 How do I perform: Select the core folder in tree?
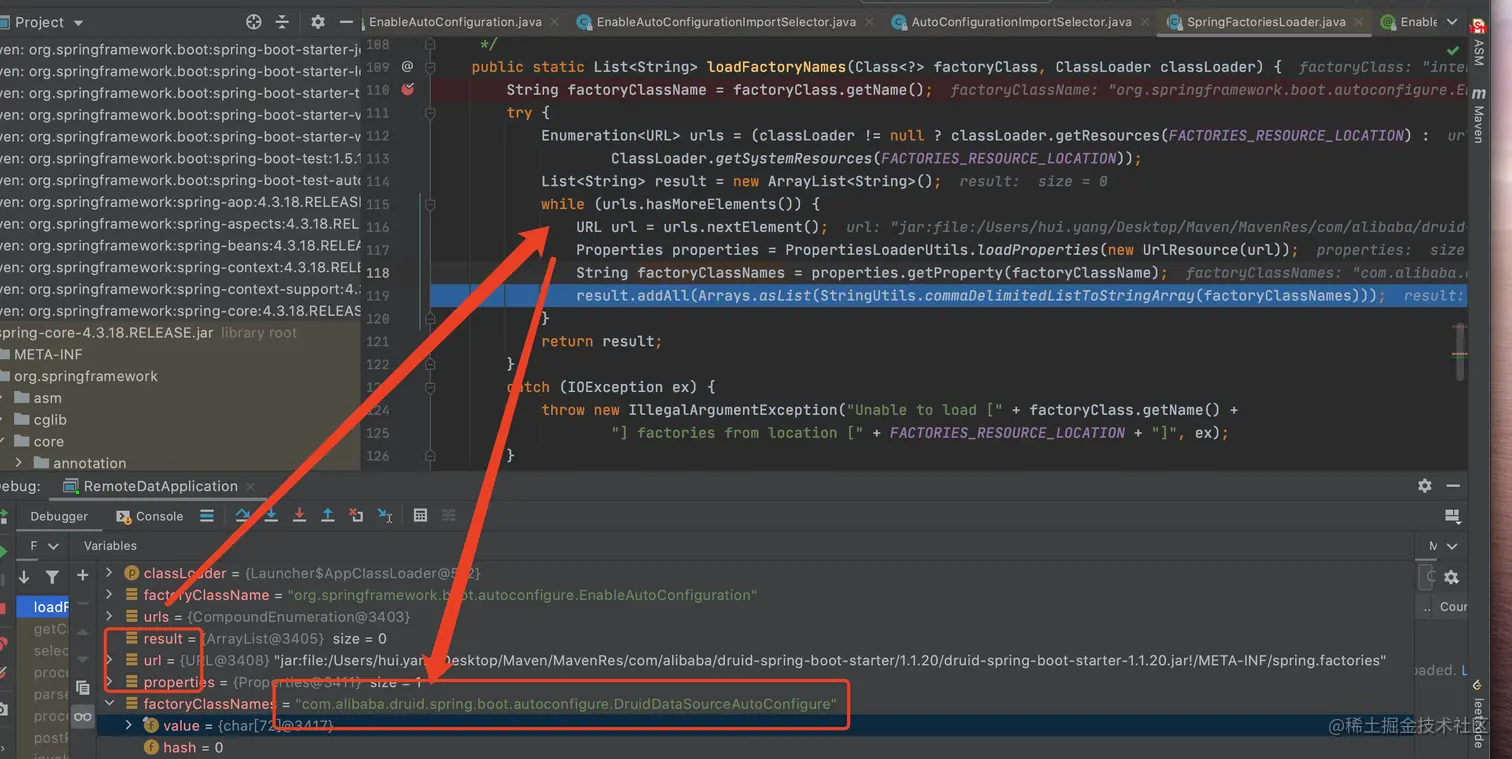click(x=48, y=442)
